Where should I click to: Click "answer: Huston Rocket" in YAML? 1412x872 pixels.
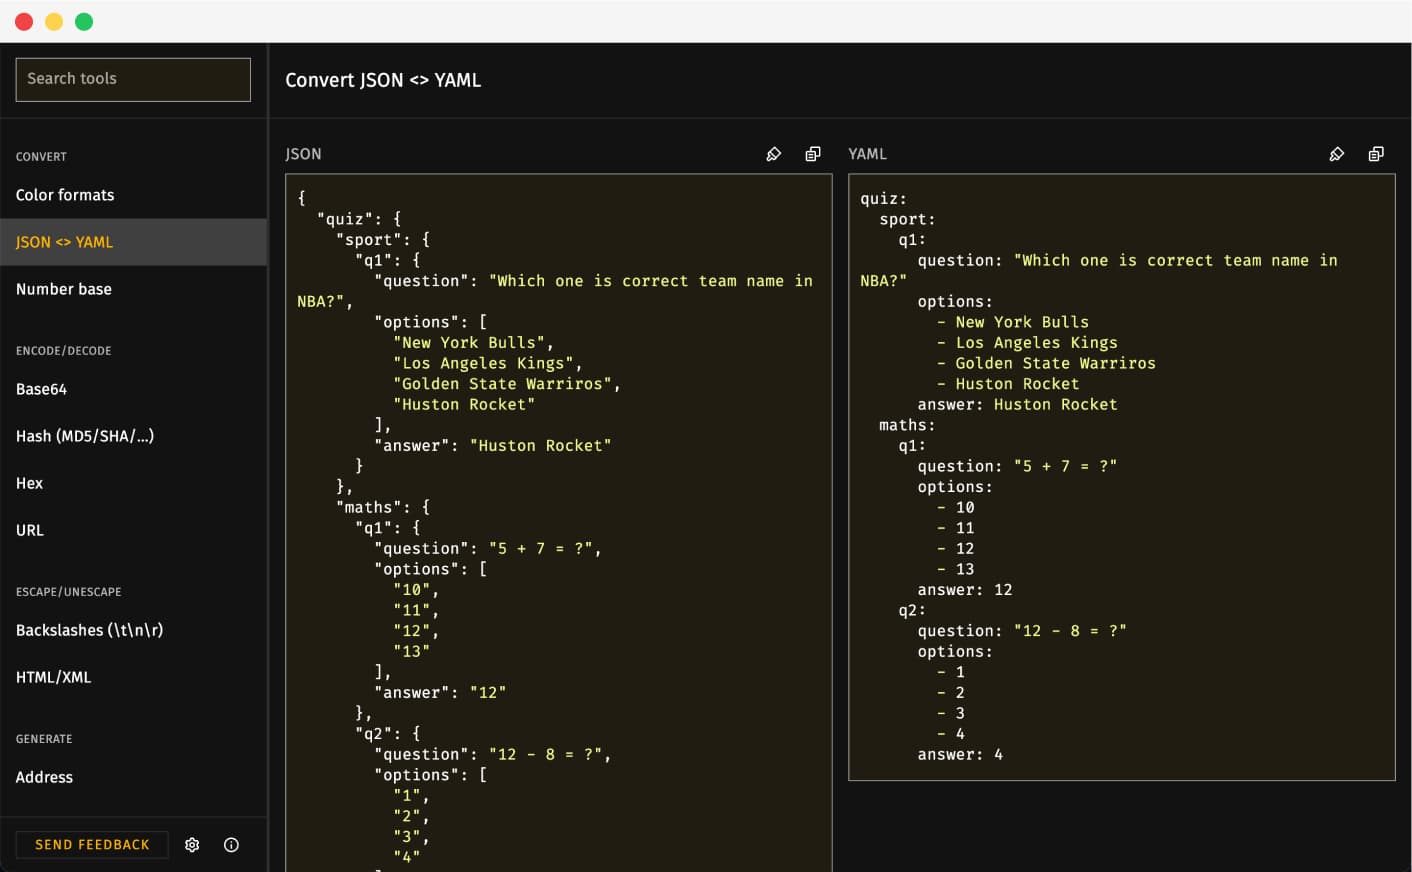1017,405
